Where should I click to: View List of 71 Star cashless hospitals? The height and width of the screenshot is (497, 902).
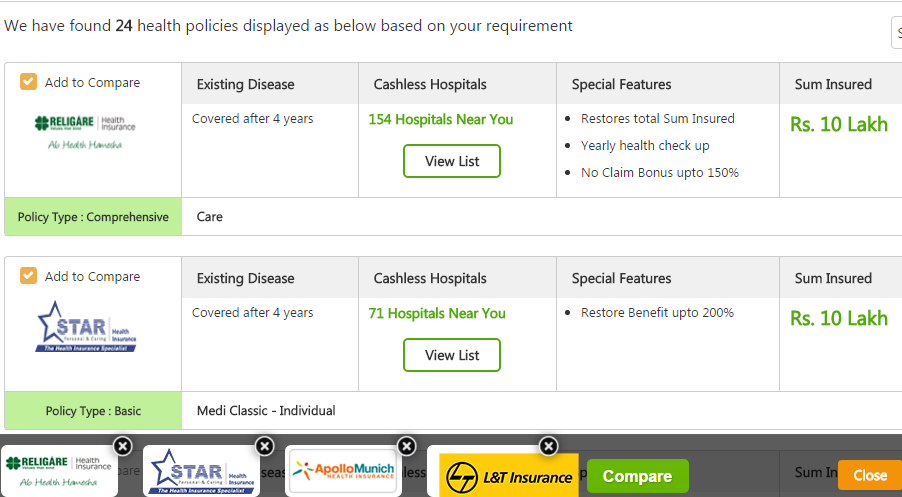point(452,355)
